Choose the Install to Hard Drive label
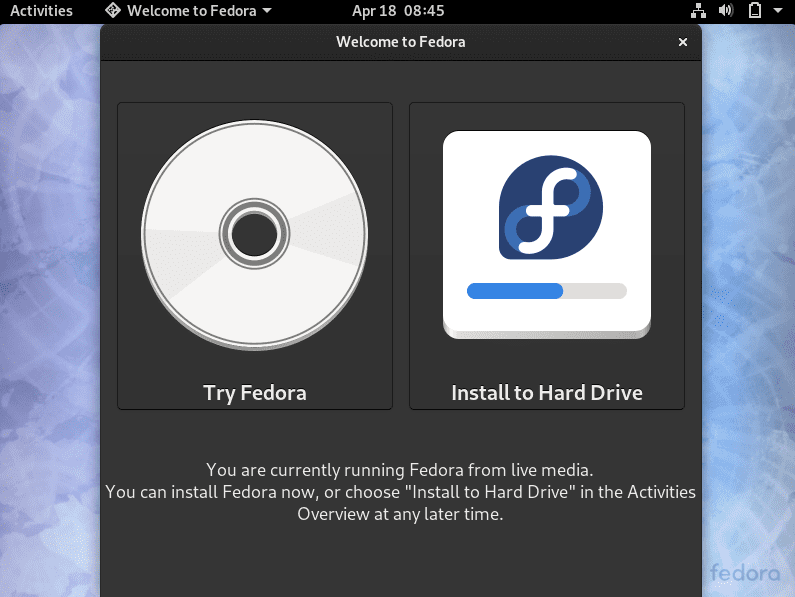Image resolution: width=795 pixels, height=597 pixels. click(x=547, y=393)
